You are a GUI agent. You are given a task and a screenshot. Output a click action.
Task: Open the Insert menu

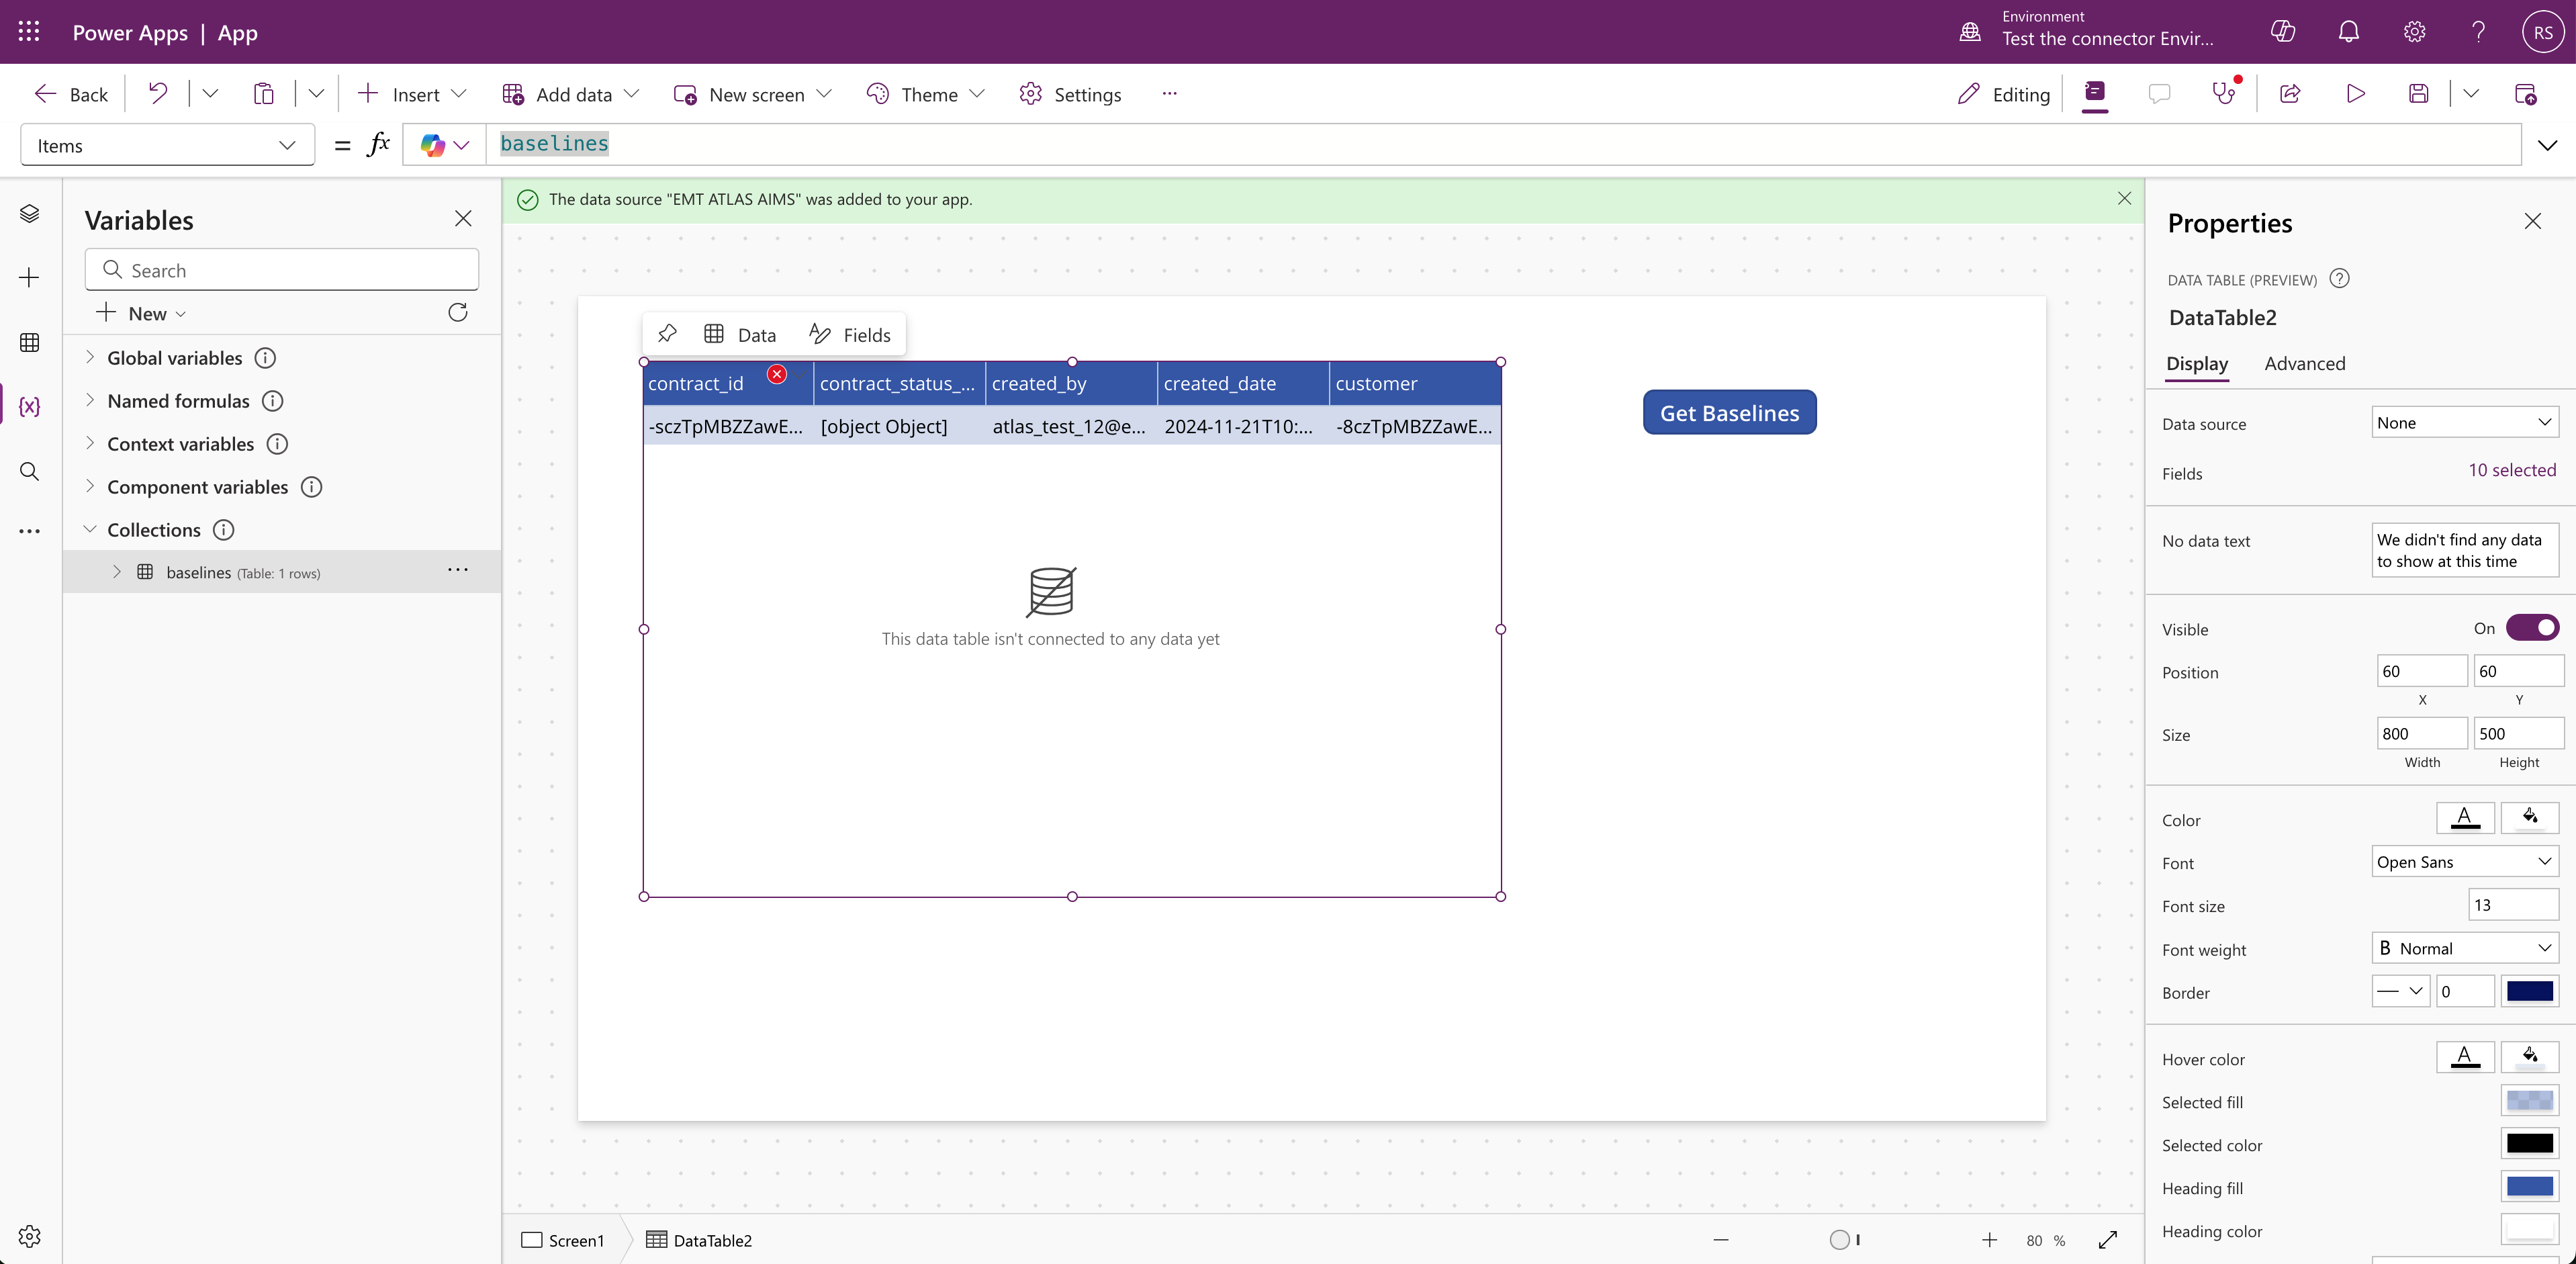click(x=412, y=94)
